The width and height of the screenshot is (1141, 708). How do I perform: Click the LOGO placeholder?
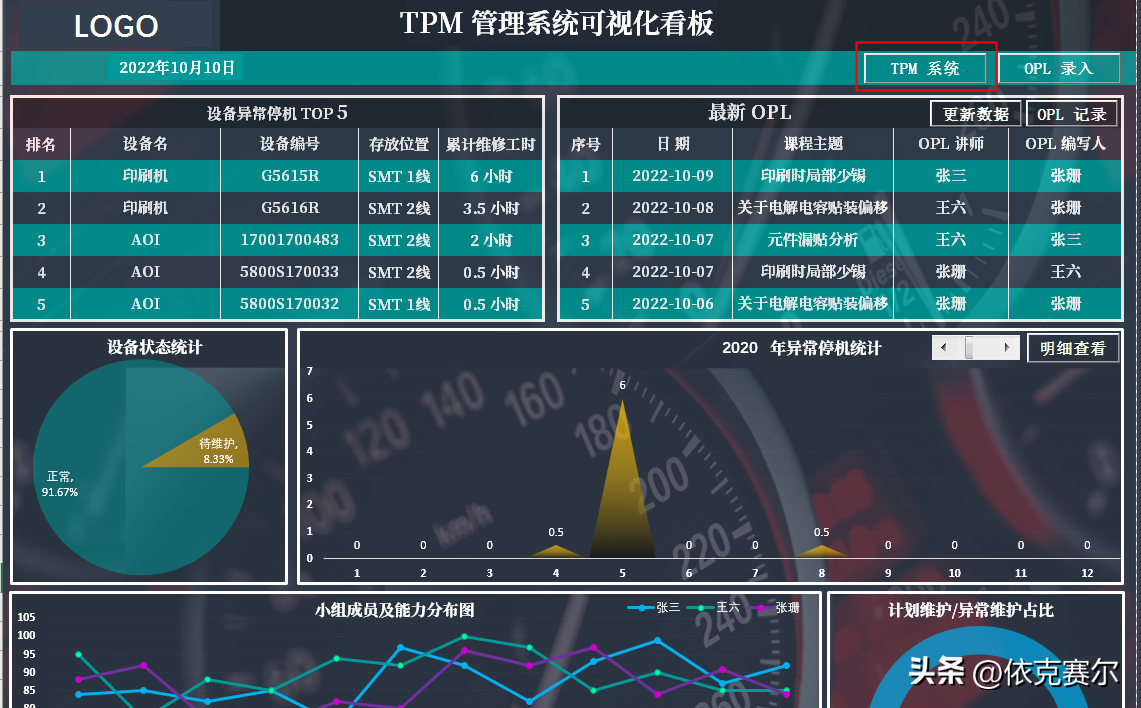(x=116, y=26)
